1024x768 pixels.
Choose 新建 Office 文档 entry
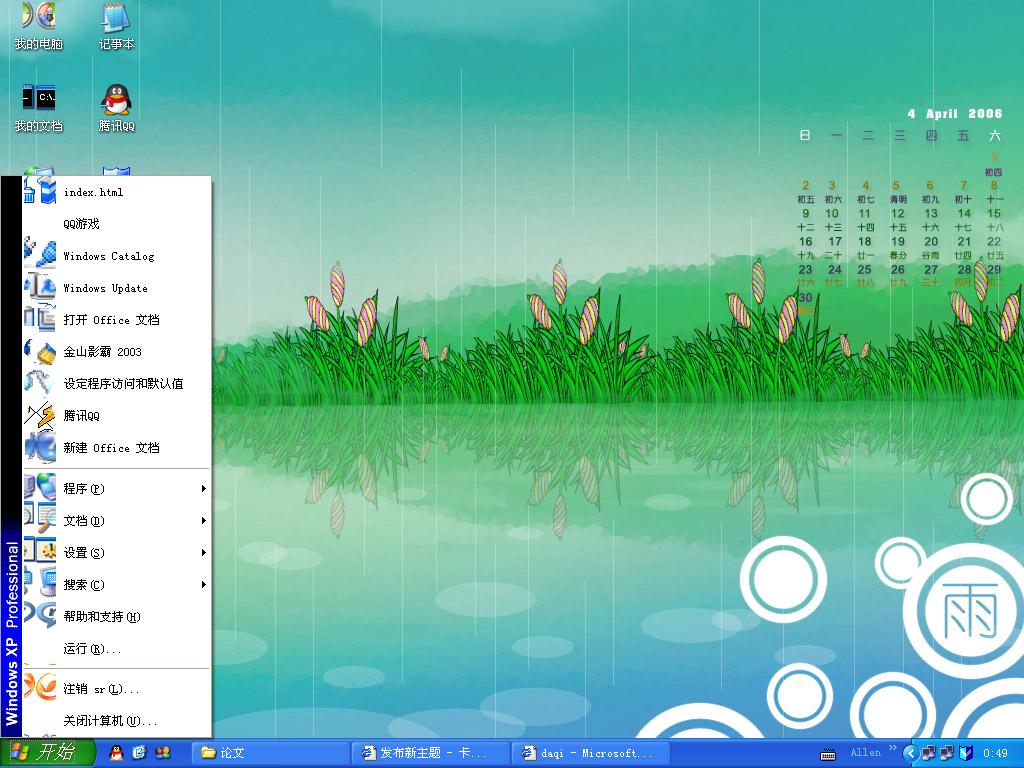point(116,448)
